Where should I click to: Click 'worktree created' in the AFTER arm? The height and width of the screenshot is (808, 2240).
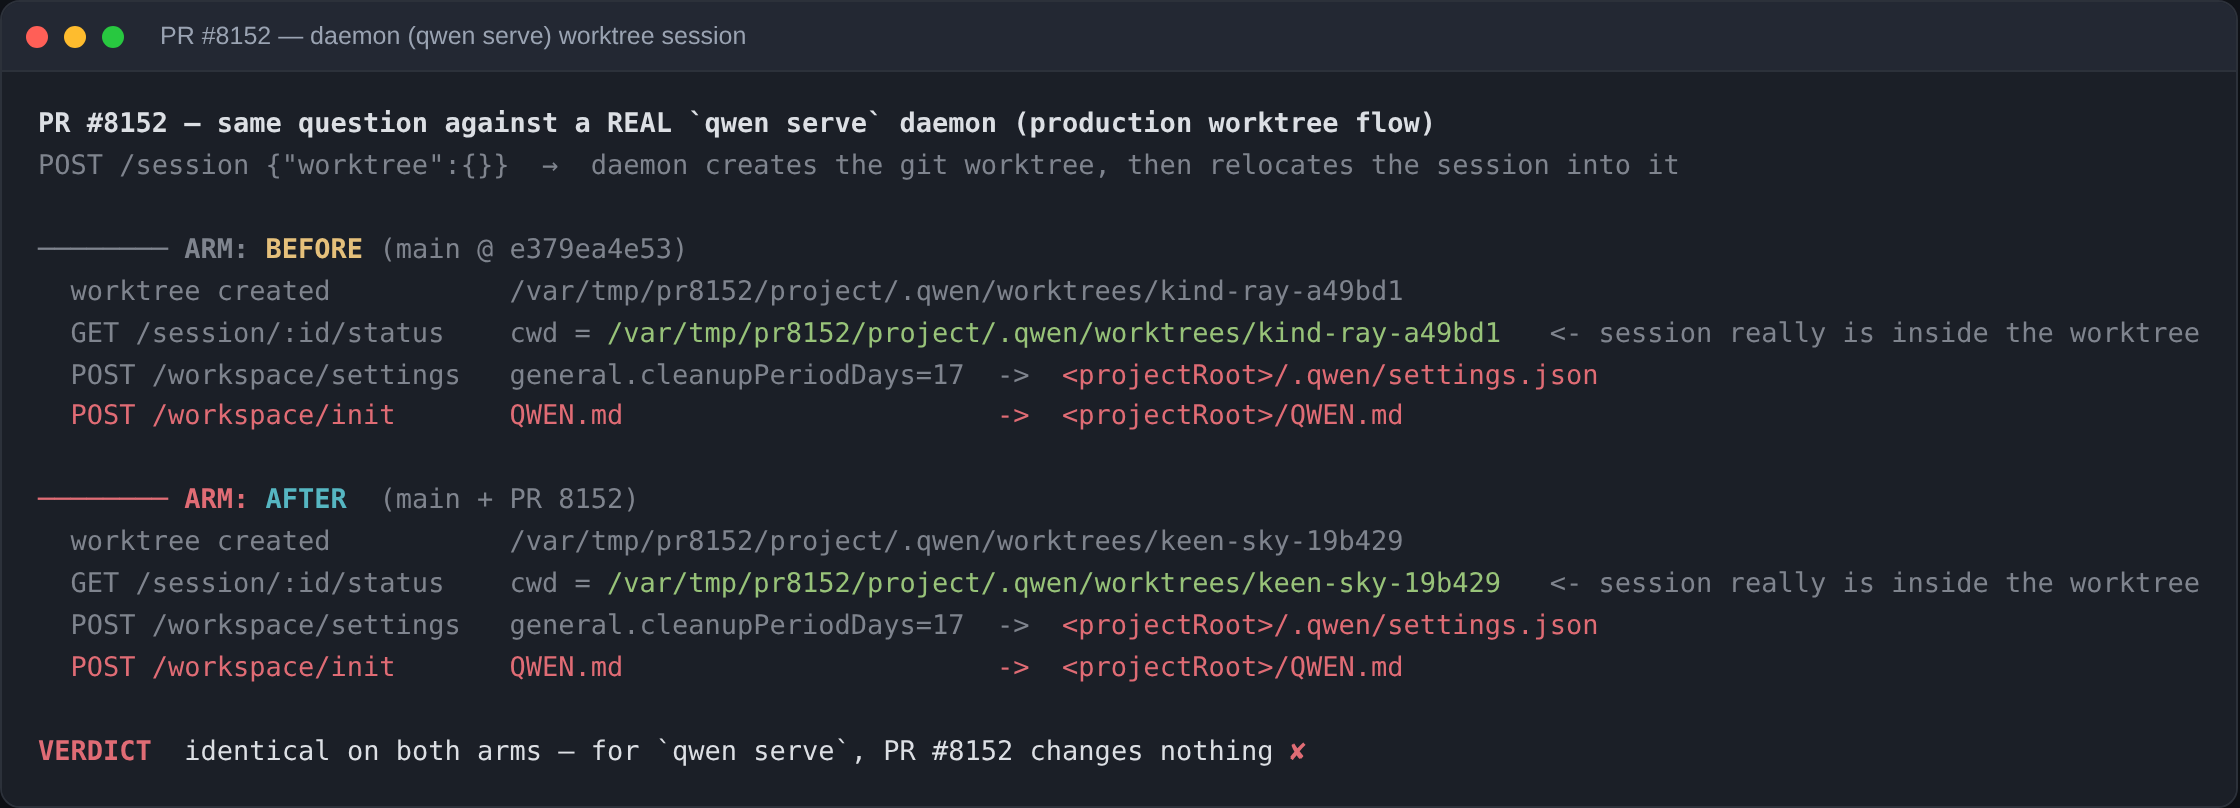(200, 541)
